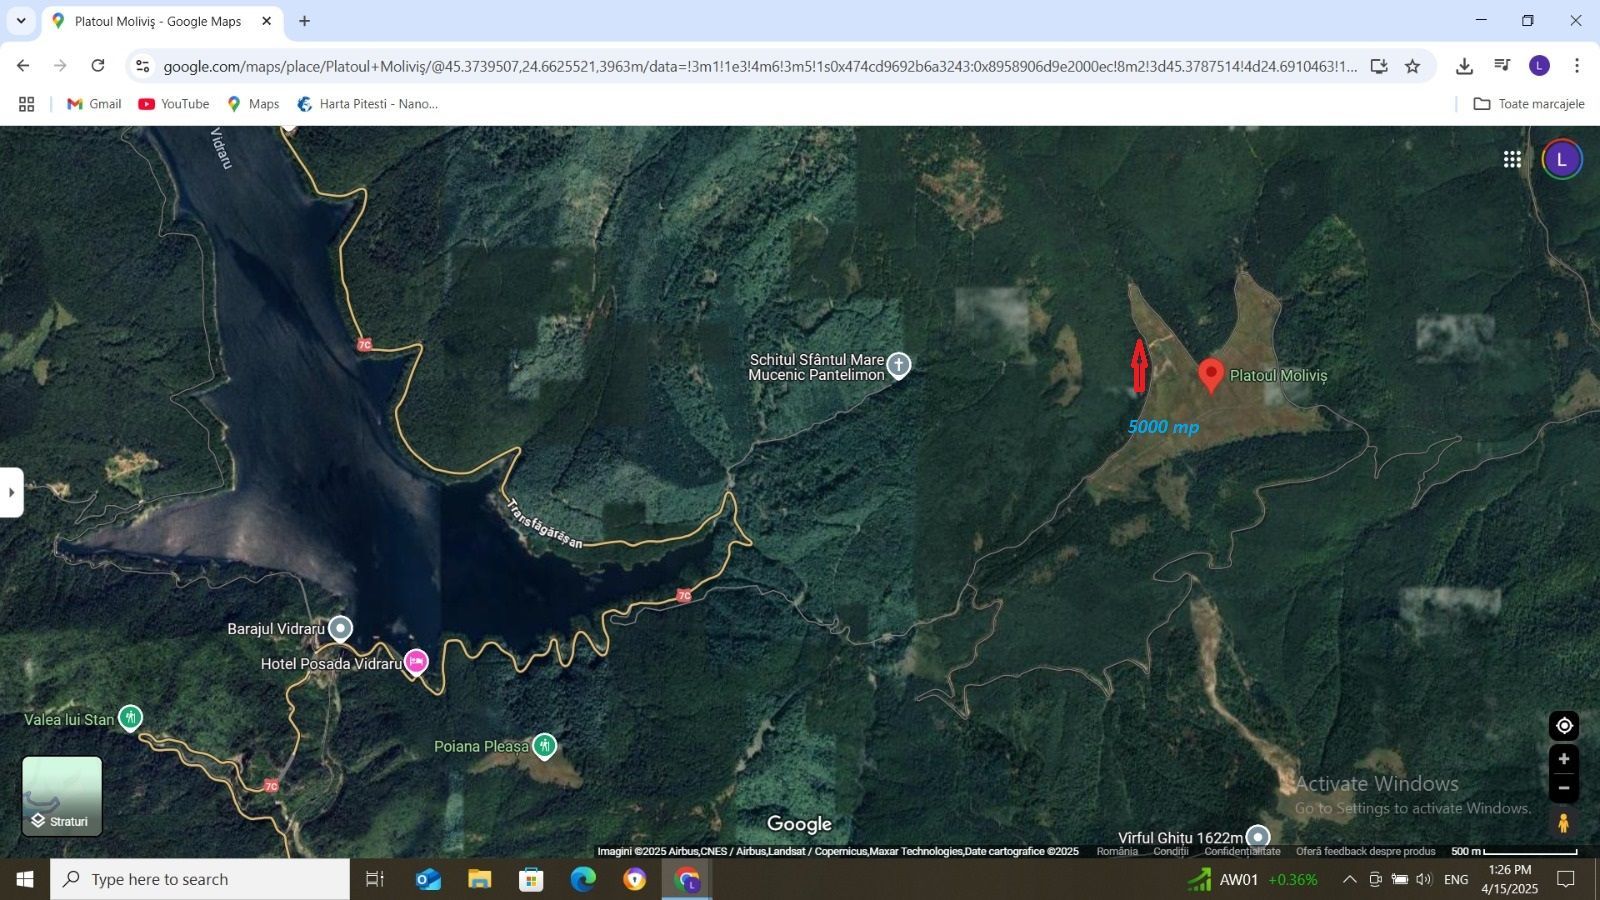Expand the collapsed side panel arrow
Viewport: 1600px width, 900px height.
point(11,492)
